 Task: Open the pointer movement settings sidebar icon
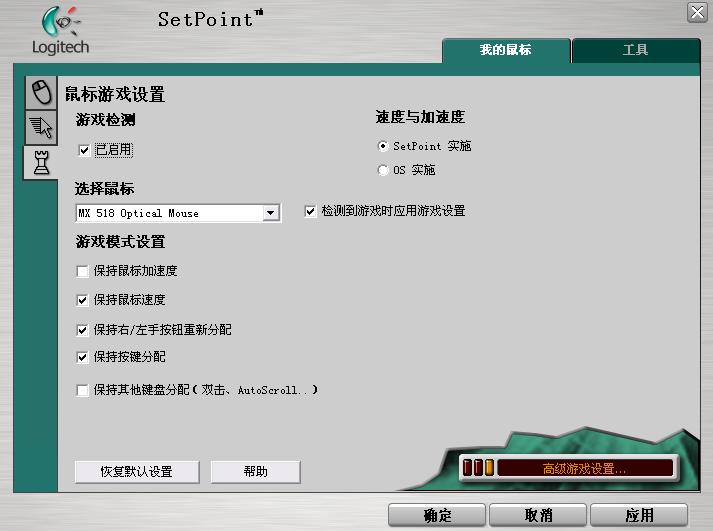pyautogui.click(x=40, y=127)
